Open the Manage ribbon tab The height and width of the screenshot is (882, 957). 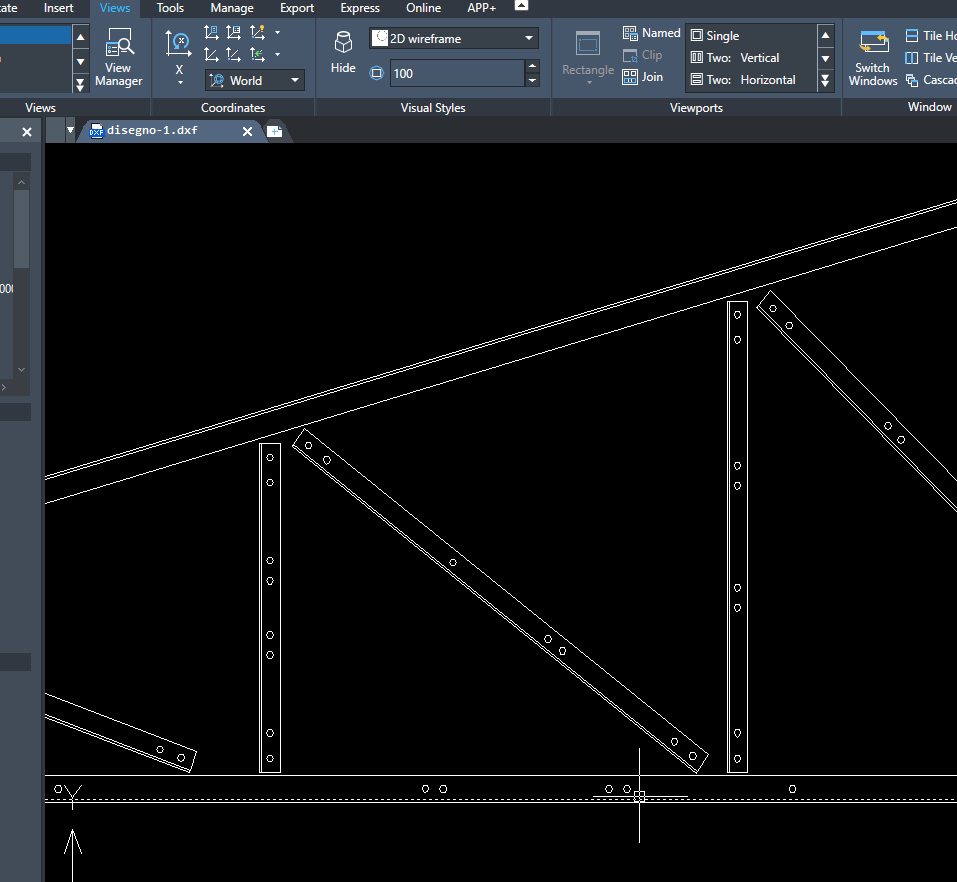coord(232,8)
